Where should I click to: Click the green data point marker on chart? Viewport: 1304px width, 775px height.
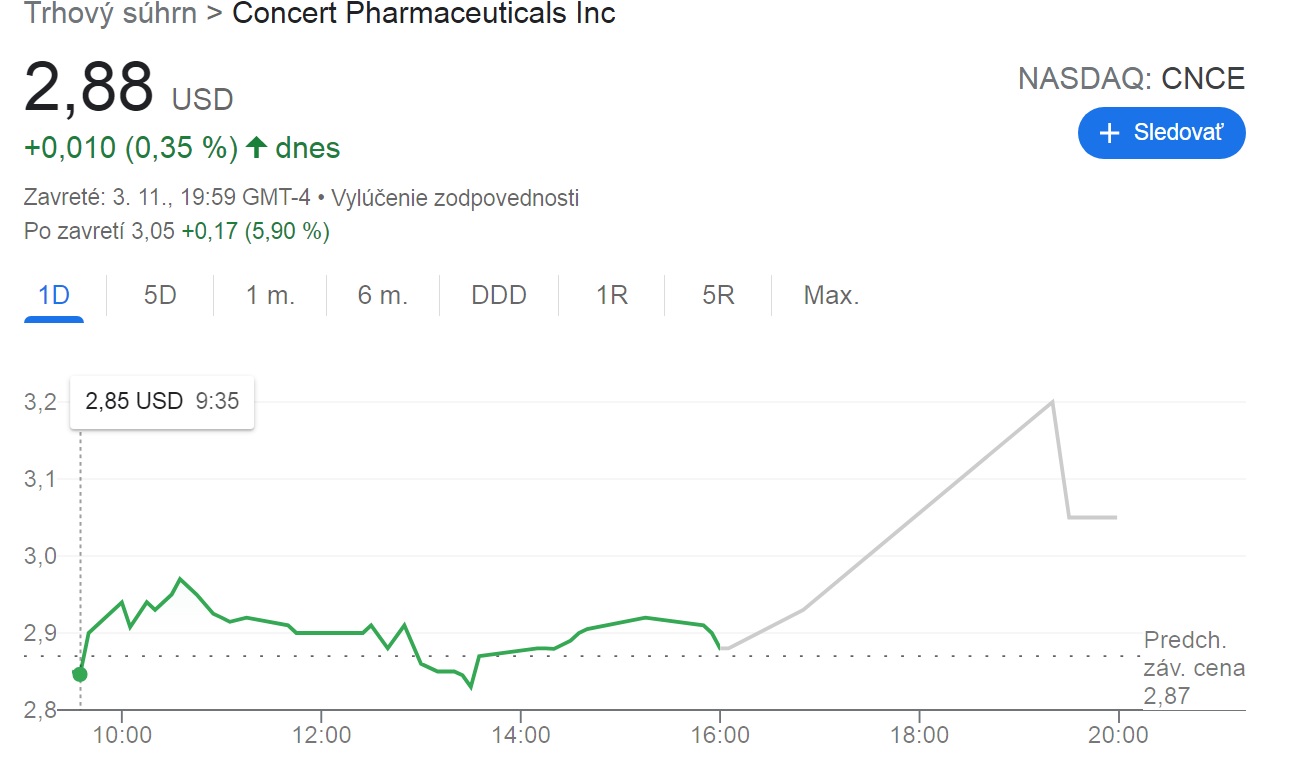(x=80, y=674)
